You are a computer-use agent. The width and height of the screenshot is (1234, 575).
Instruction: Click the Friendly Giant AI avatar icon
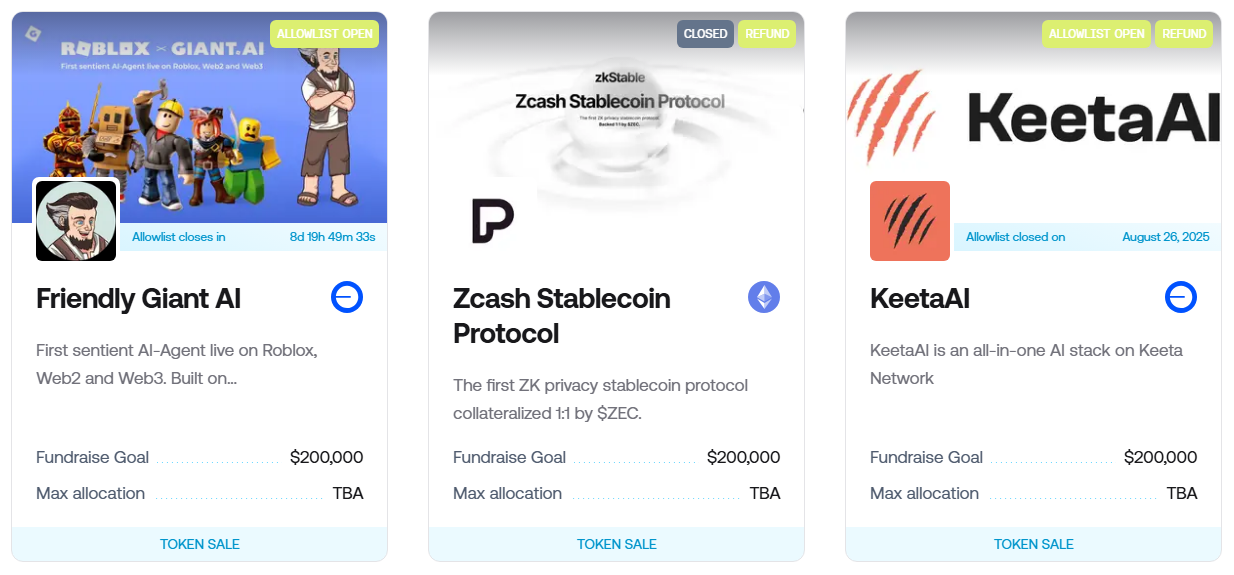pyautogui.click(x=76, y=220)
